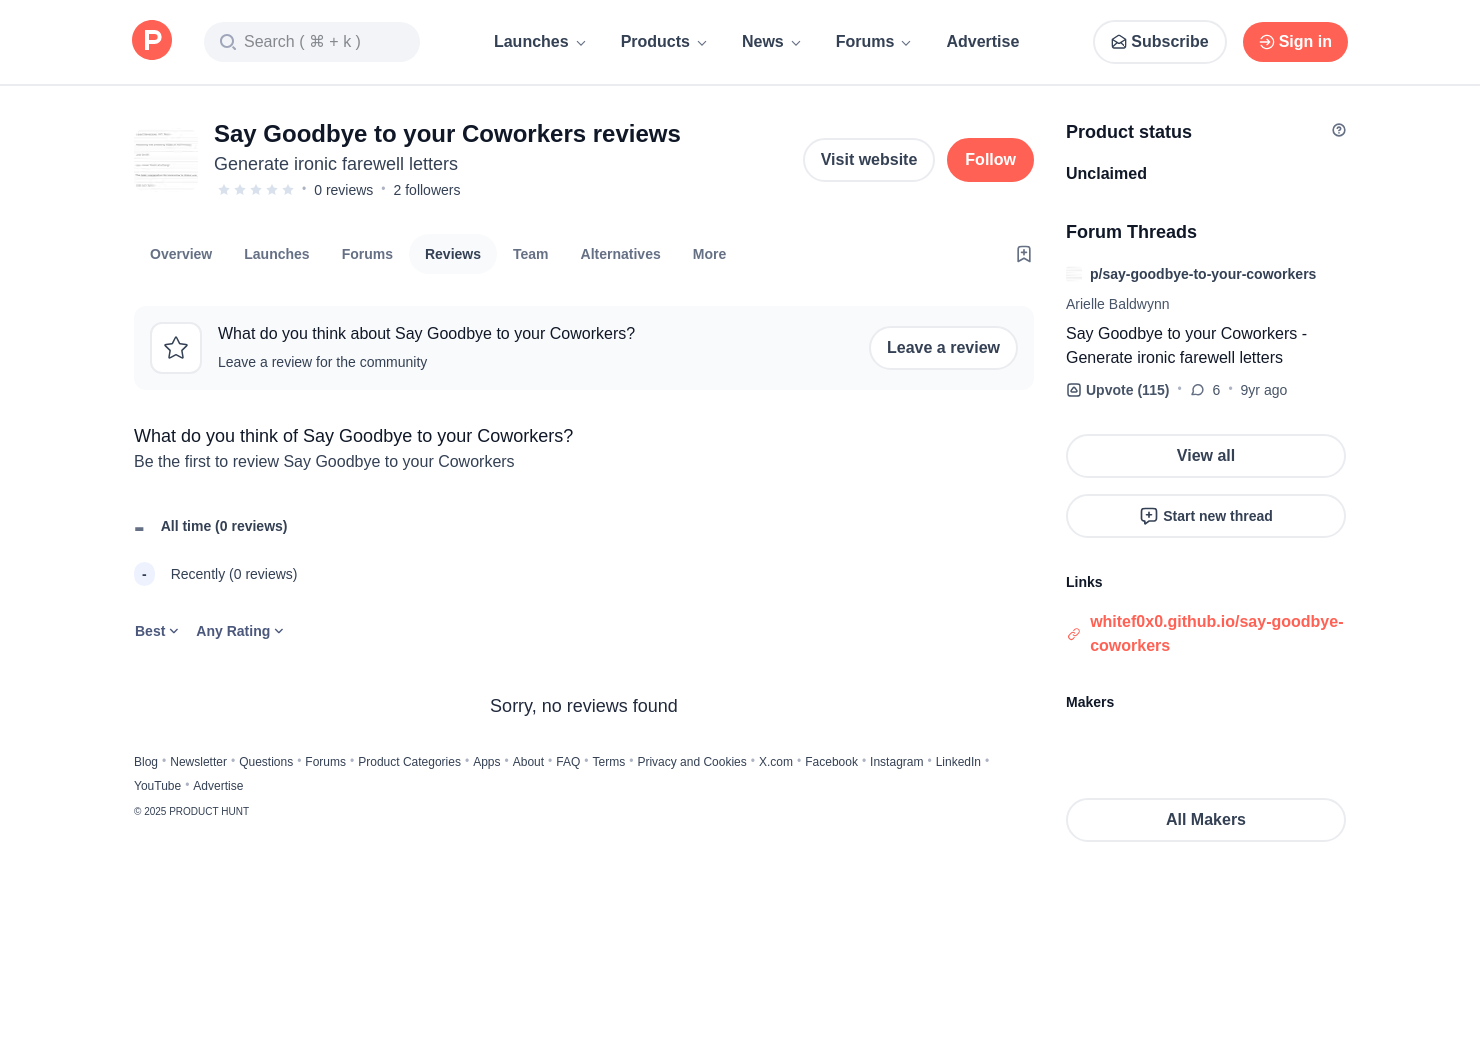Click the Upvote (115) icon
The height and width of the screenshot is (1037, 1480).
pos(1074,390)
